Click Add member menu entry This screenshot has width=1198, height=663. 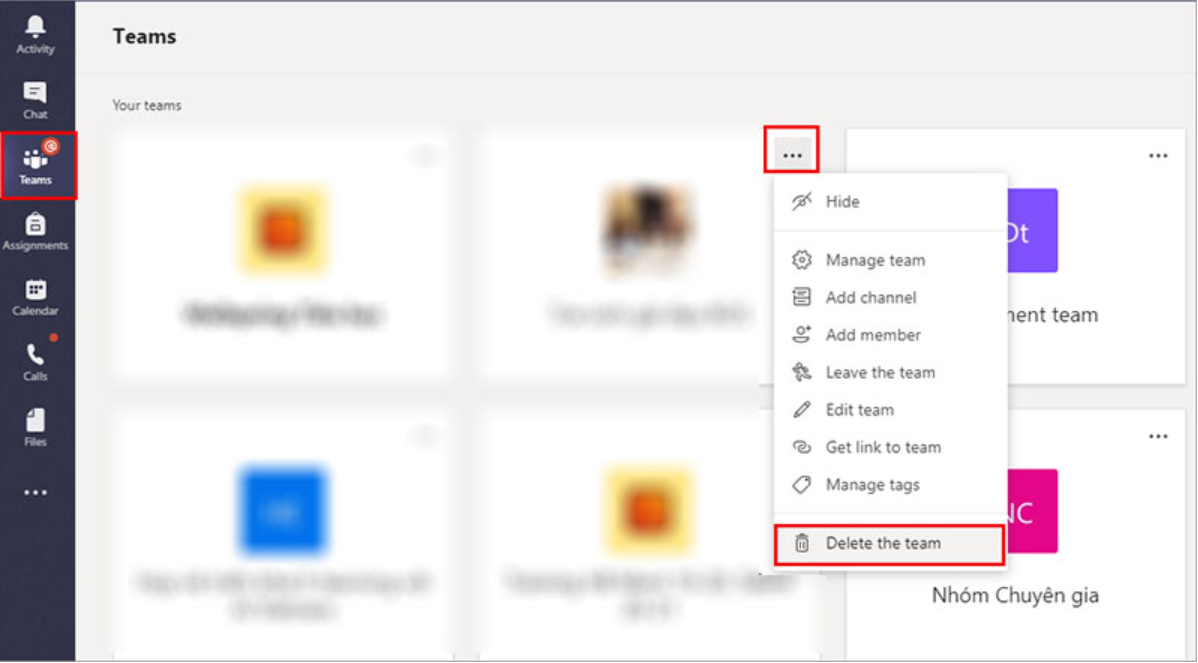(x=873, y=335)
